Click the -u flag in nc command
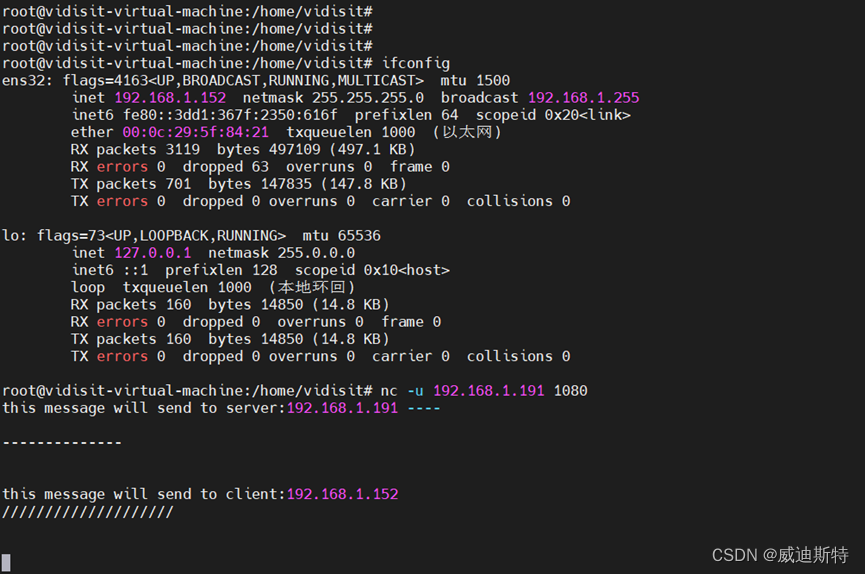 coord(415,391)
